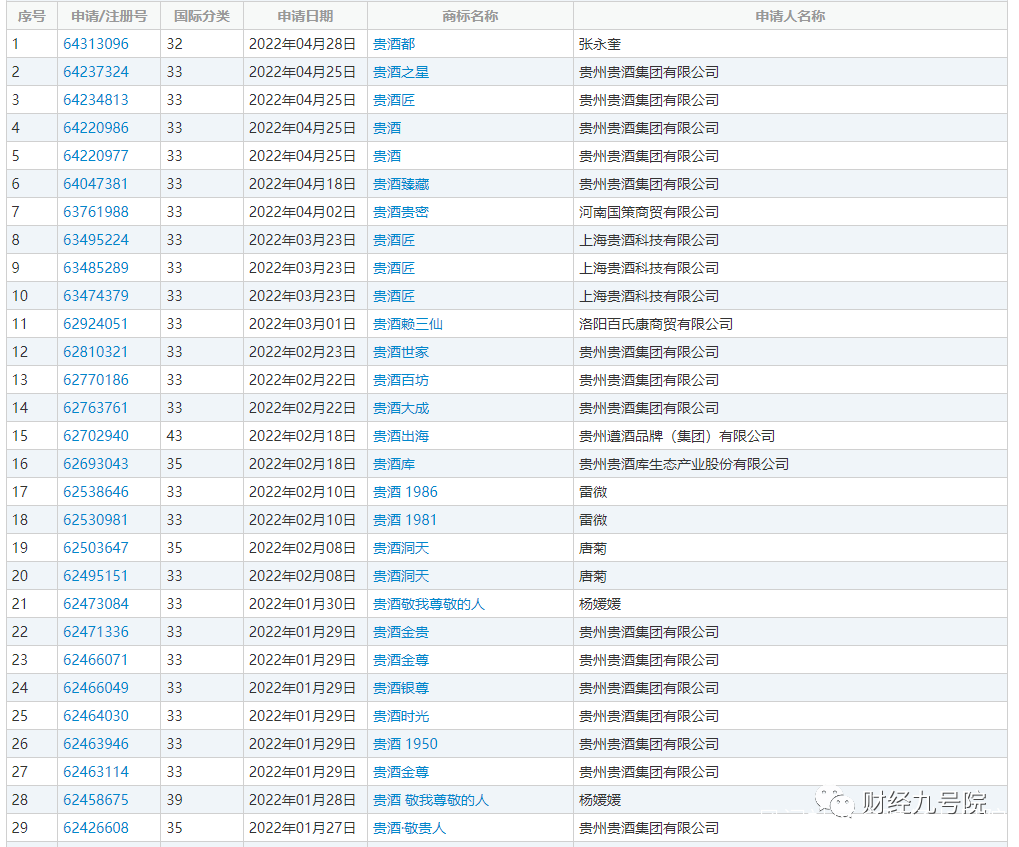Open trademark 贵酒 1981

(405, 520)
